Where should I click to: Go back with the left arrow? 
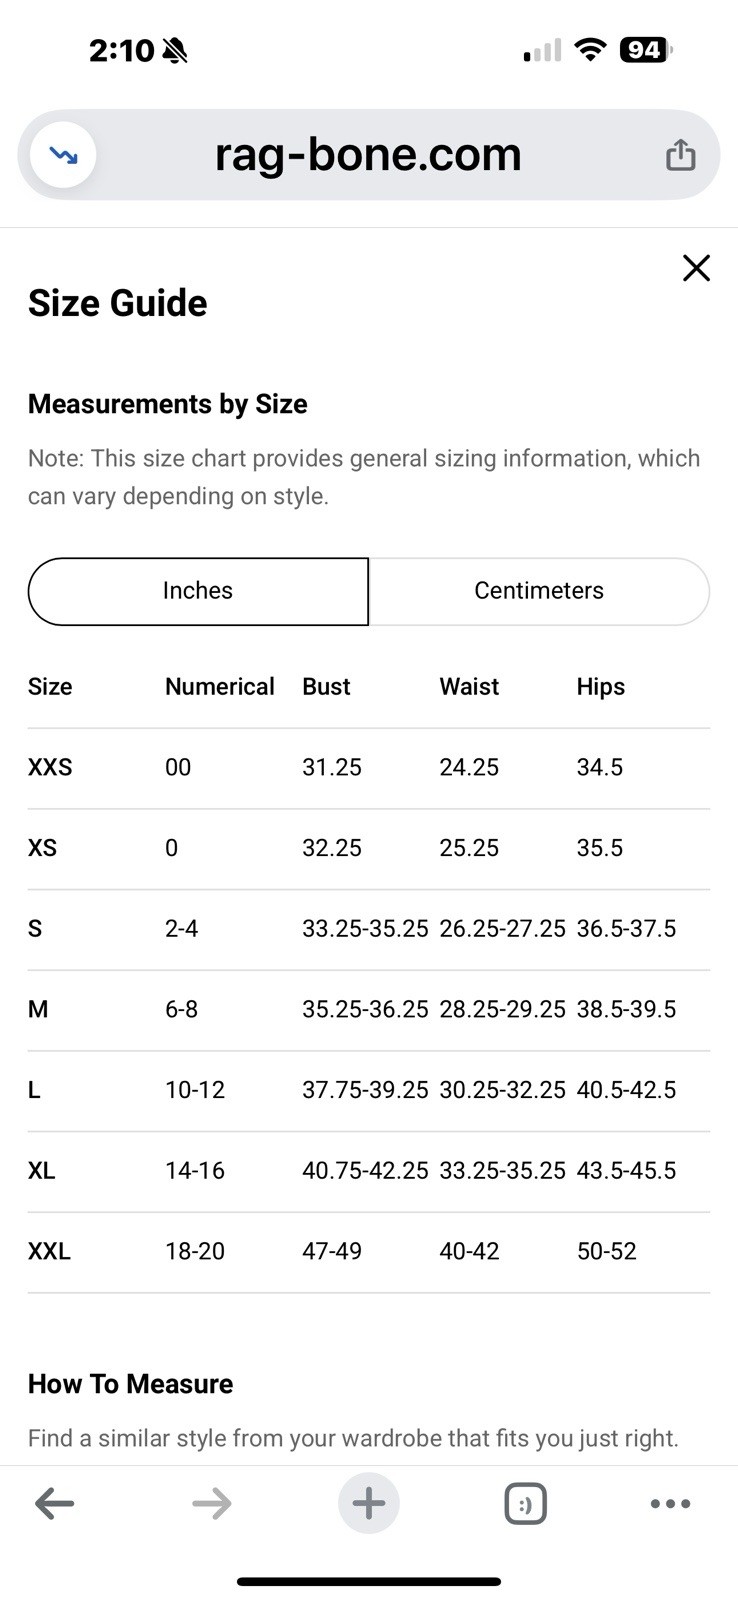tap(54, 1503)
